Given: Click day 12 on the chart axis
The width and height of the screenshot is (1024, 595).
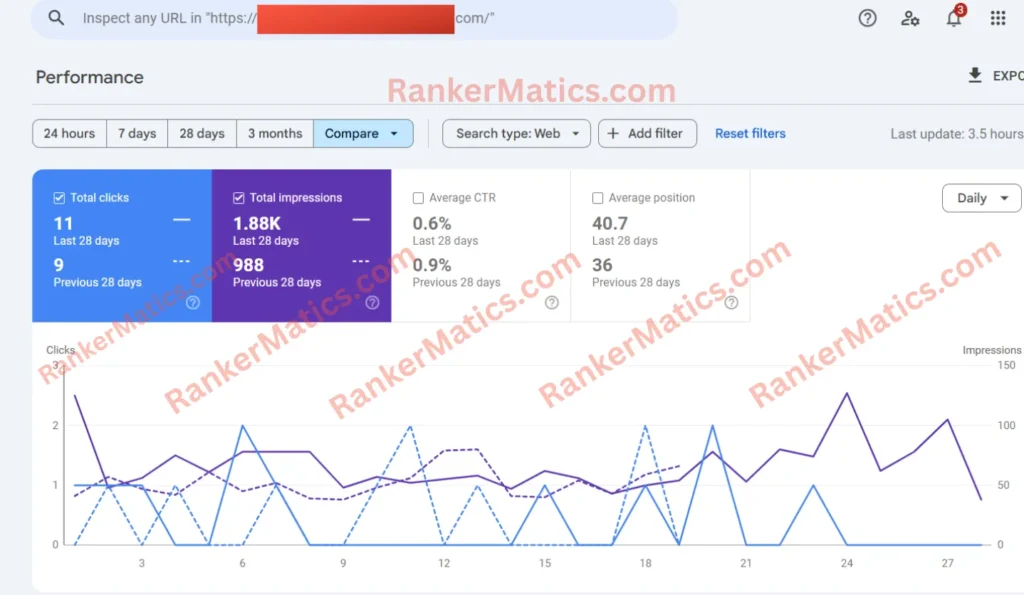Looking at the screenshot, I should 444,563.
